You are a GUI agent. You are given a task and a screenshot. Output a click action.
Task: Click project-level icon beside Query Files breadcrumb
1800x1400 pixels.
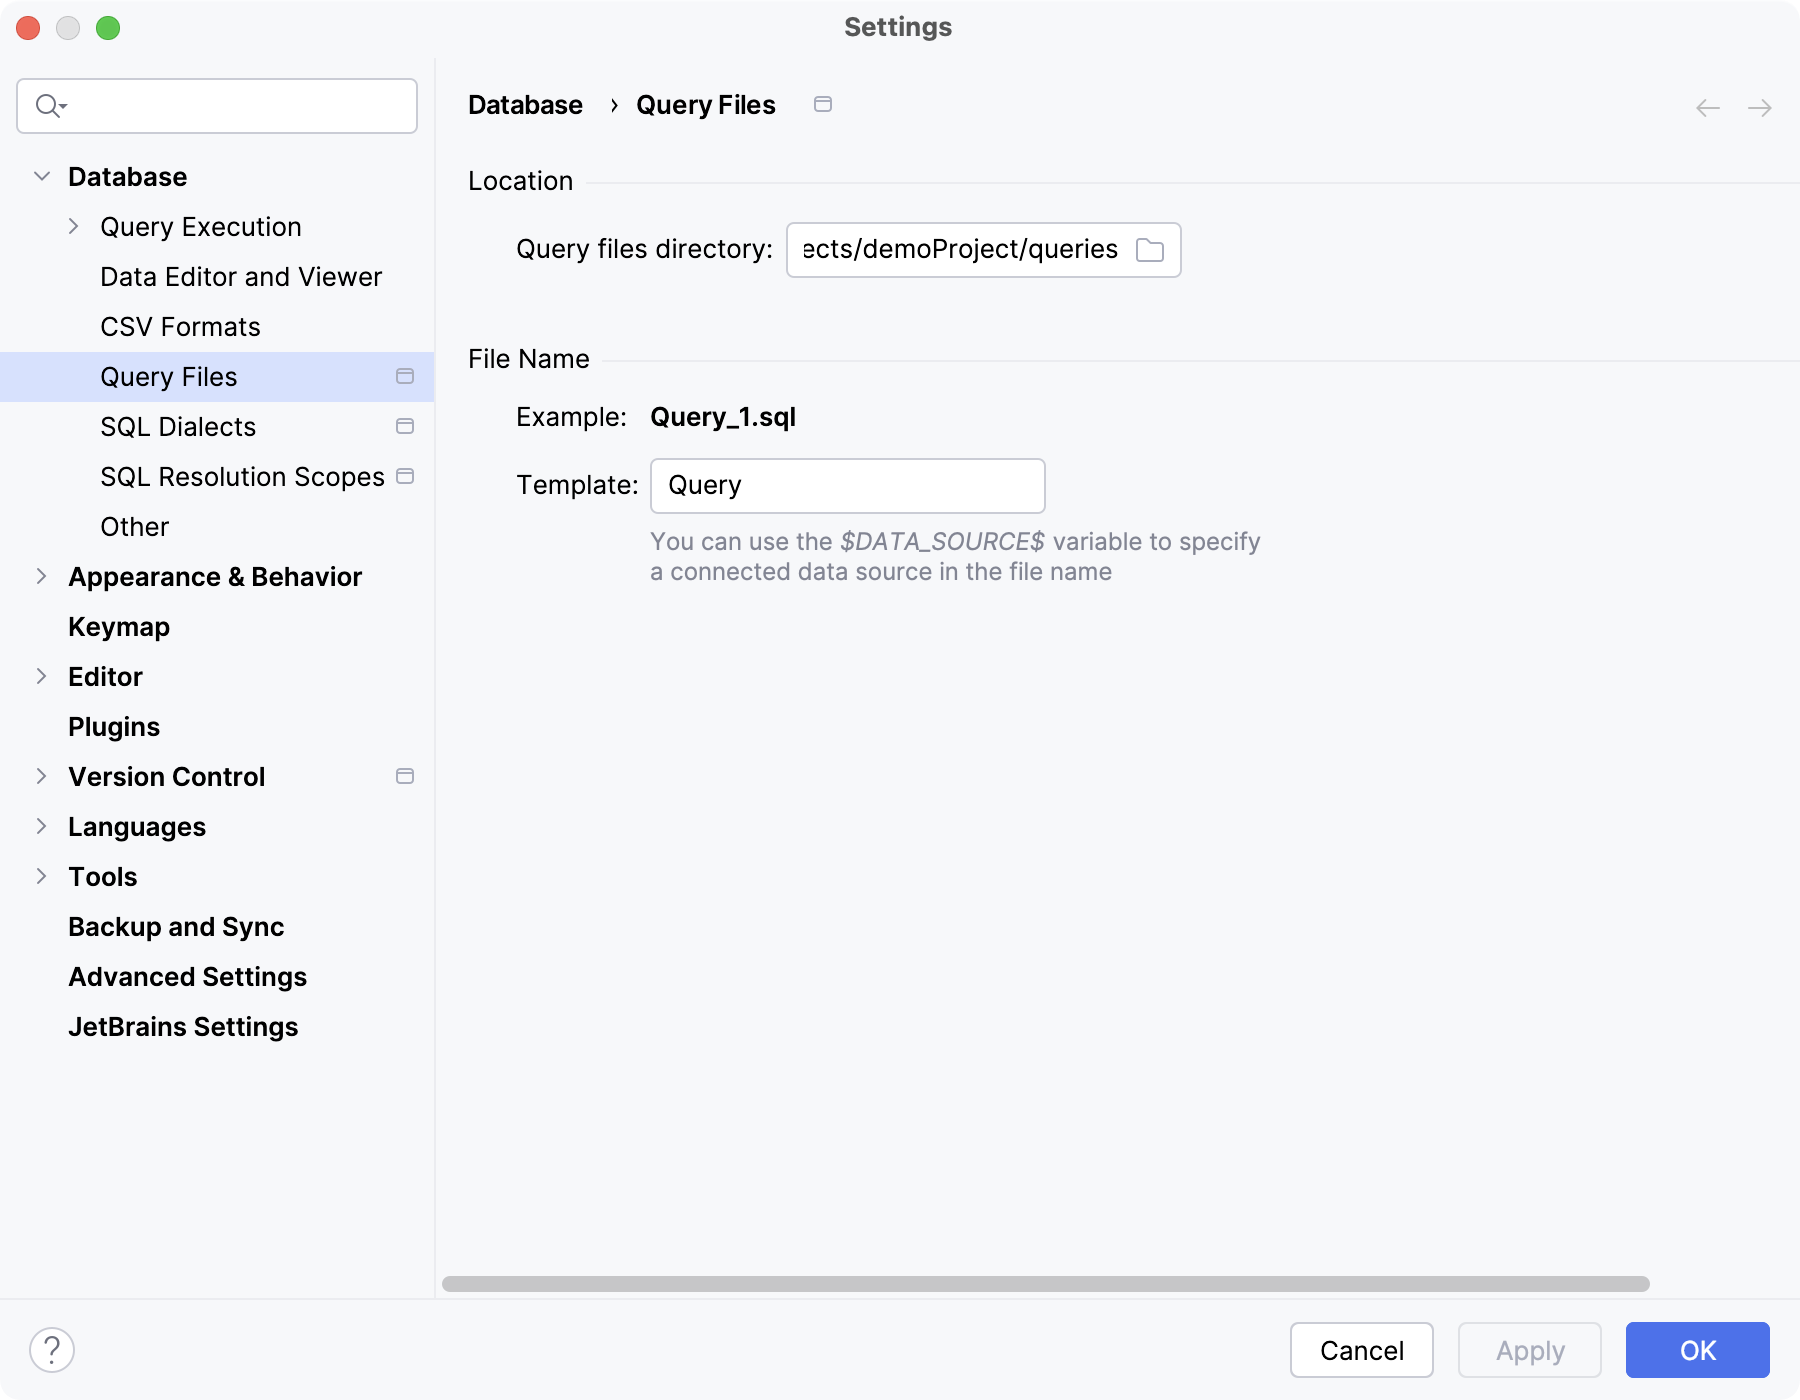[x=823, y=104]
